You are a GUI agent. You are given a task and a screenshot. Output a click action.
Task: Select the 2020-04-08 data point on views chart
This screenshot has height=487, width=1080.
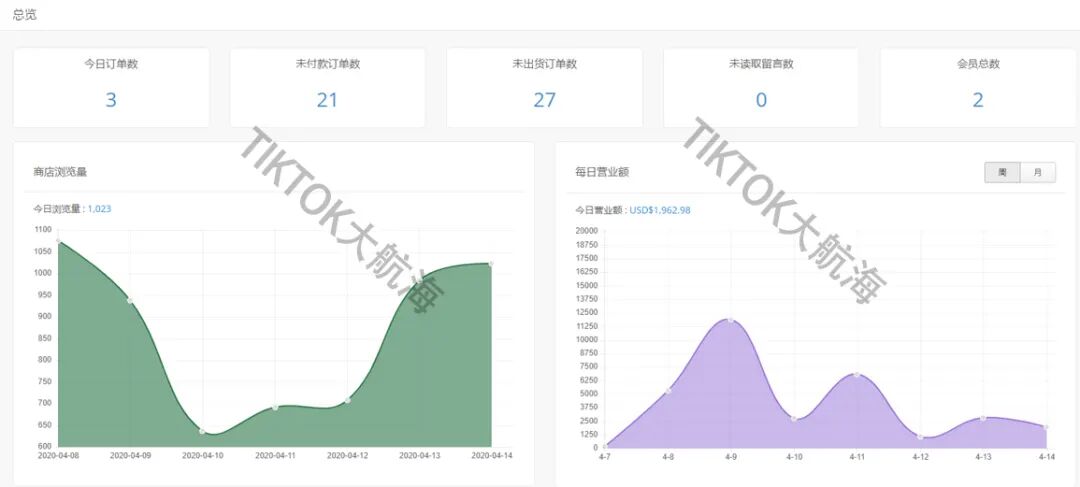point(59,241)
